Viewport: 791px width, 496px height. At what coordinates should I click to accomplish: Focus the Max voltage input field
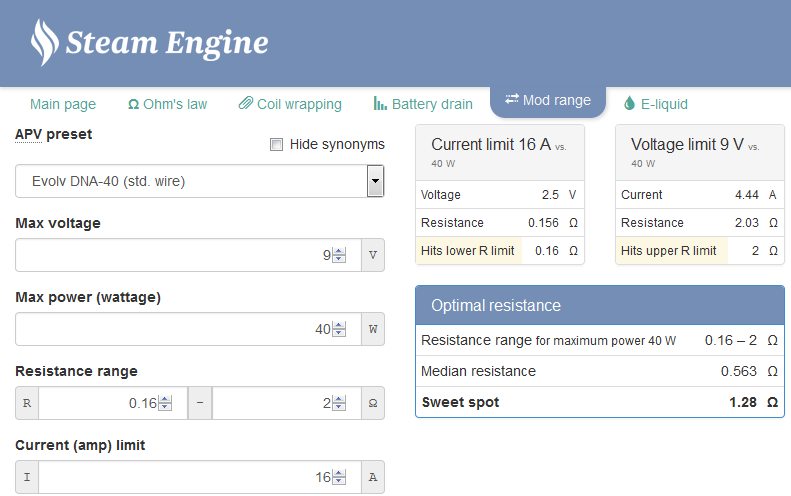pyautogui.click(x=170, y=255)
